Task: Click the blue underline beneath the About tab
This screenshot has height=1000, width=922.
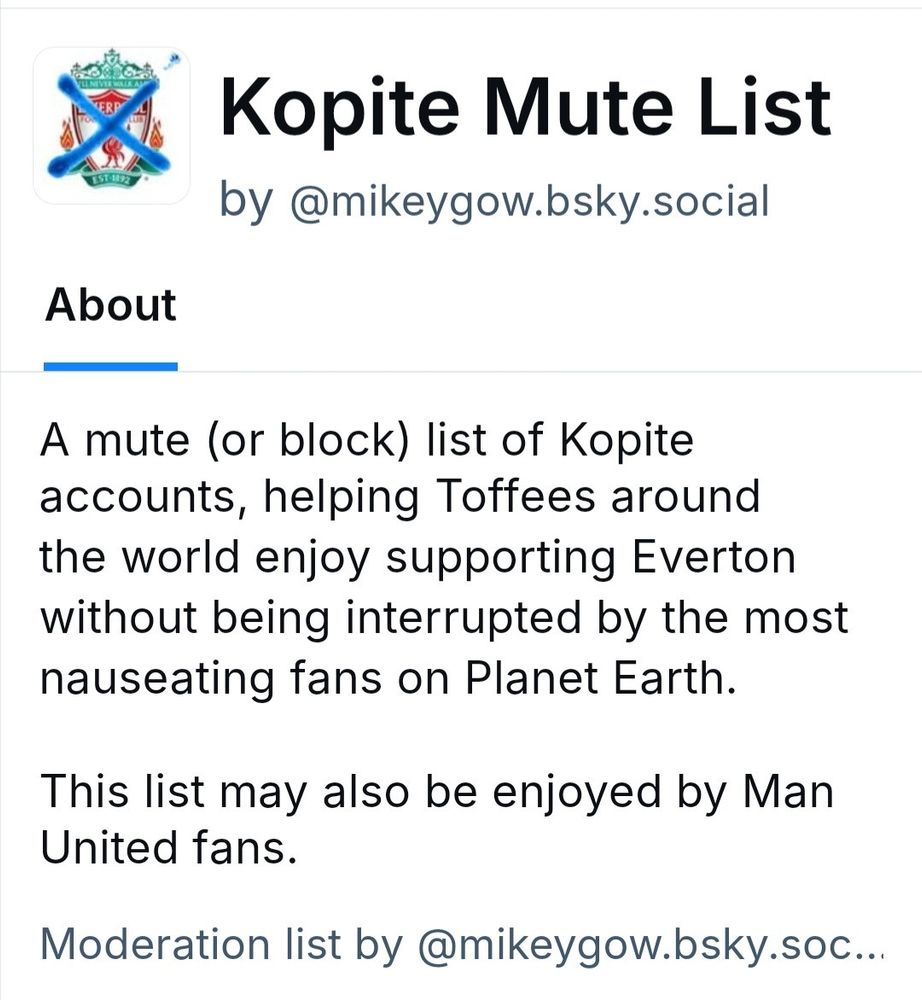Action: pos(110,366)
